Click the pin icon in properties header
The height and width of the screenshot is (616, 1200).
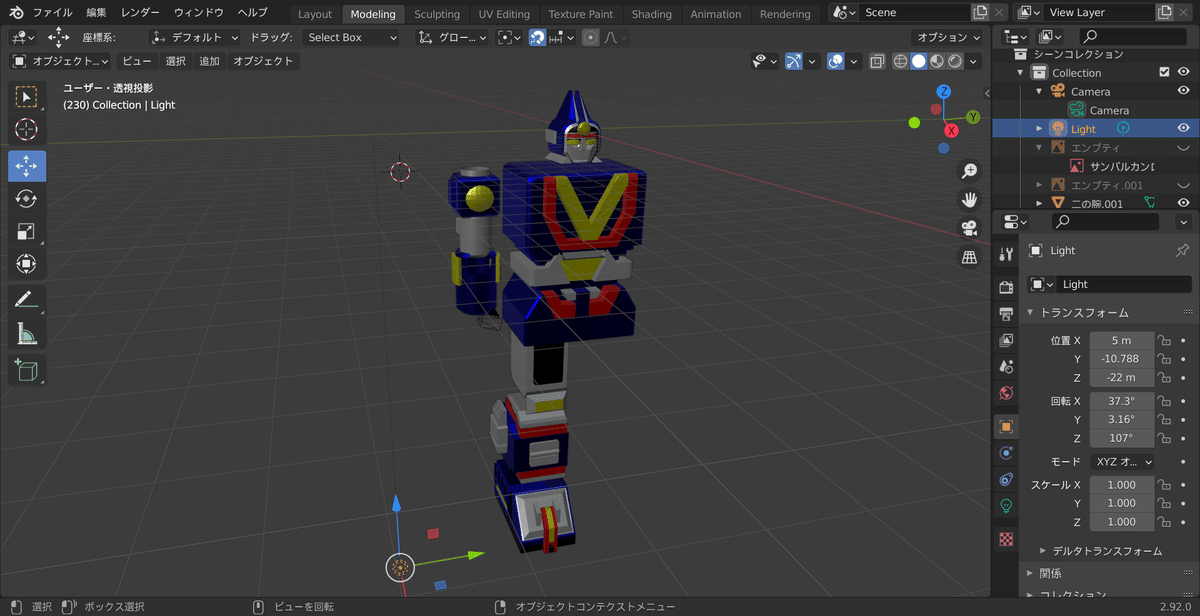(x=1182, y=250)
